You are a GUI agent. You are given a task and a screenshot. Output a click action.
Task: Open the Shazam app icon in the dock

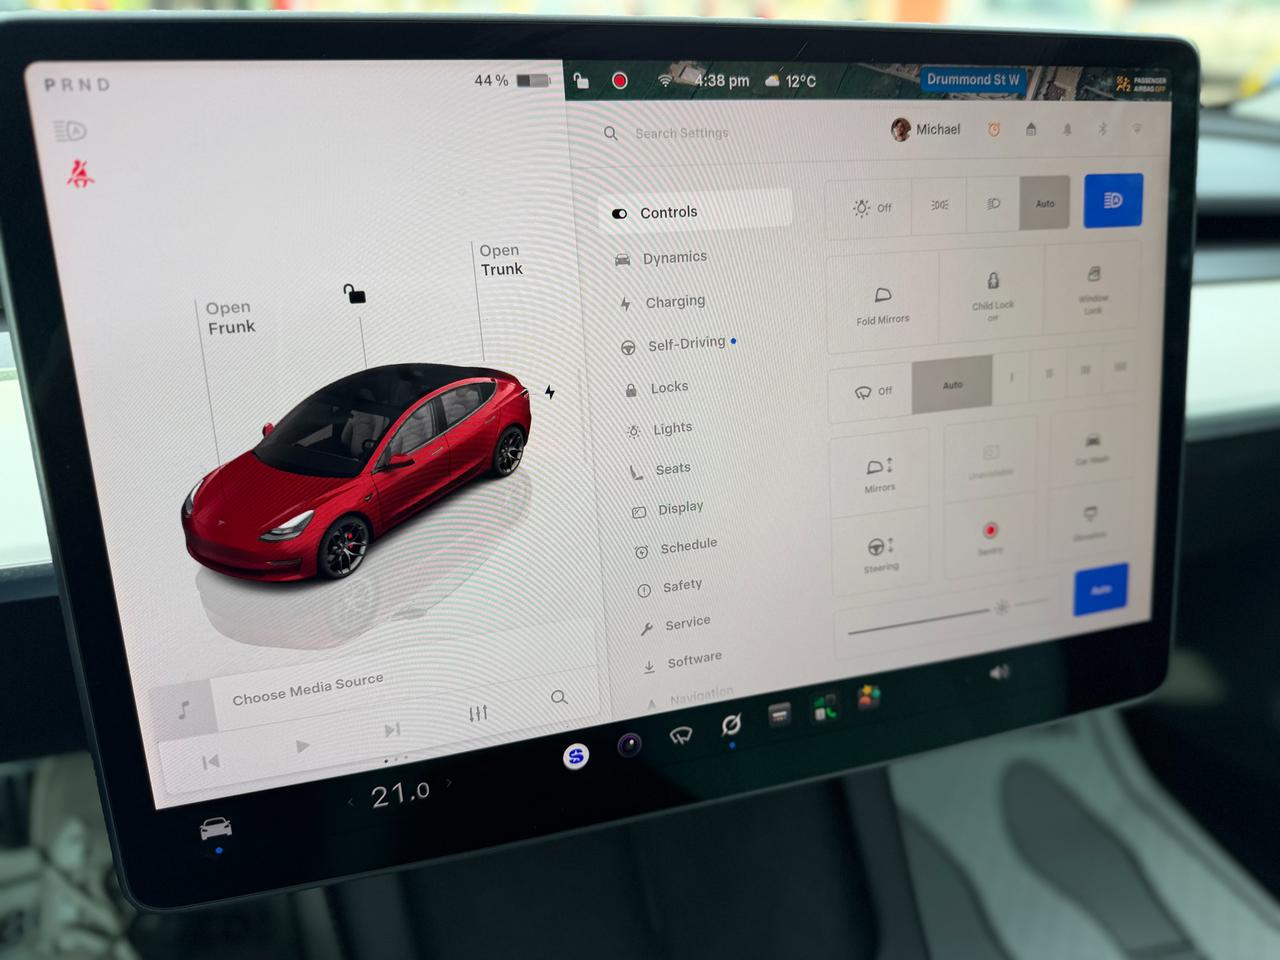576,756
